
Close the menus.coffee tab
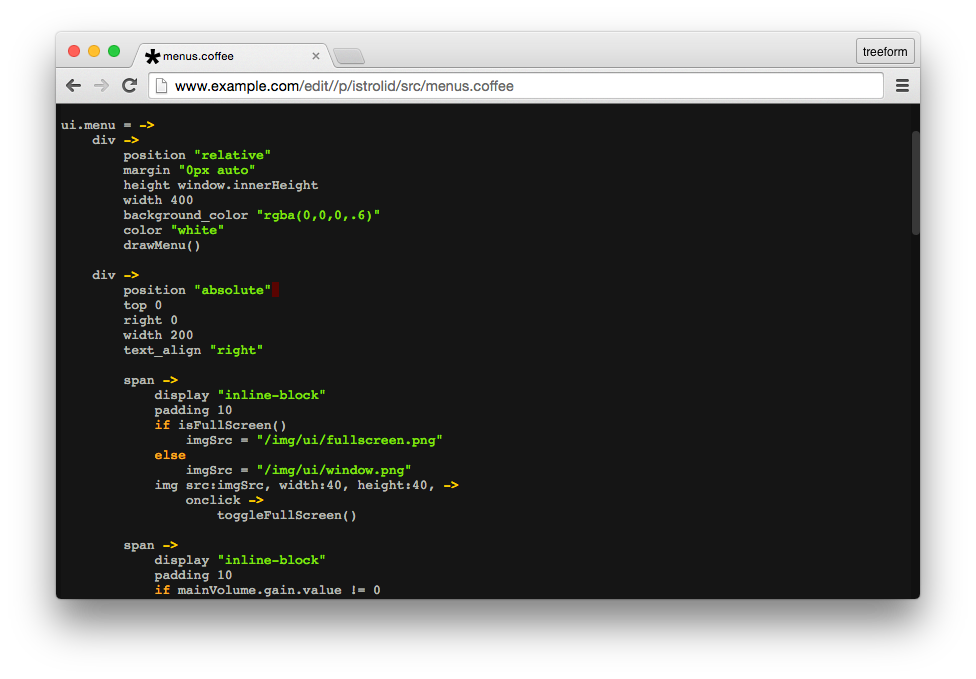click(x=316, y=56)
